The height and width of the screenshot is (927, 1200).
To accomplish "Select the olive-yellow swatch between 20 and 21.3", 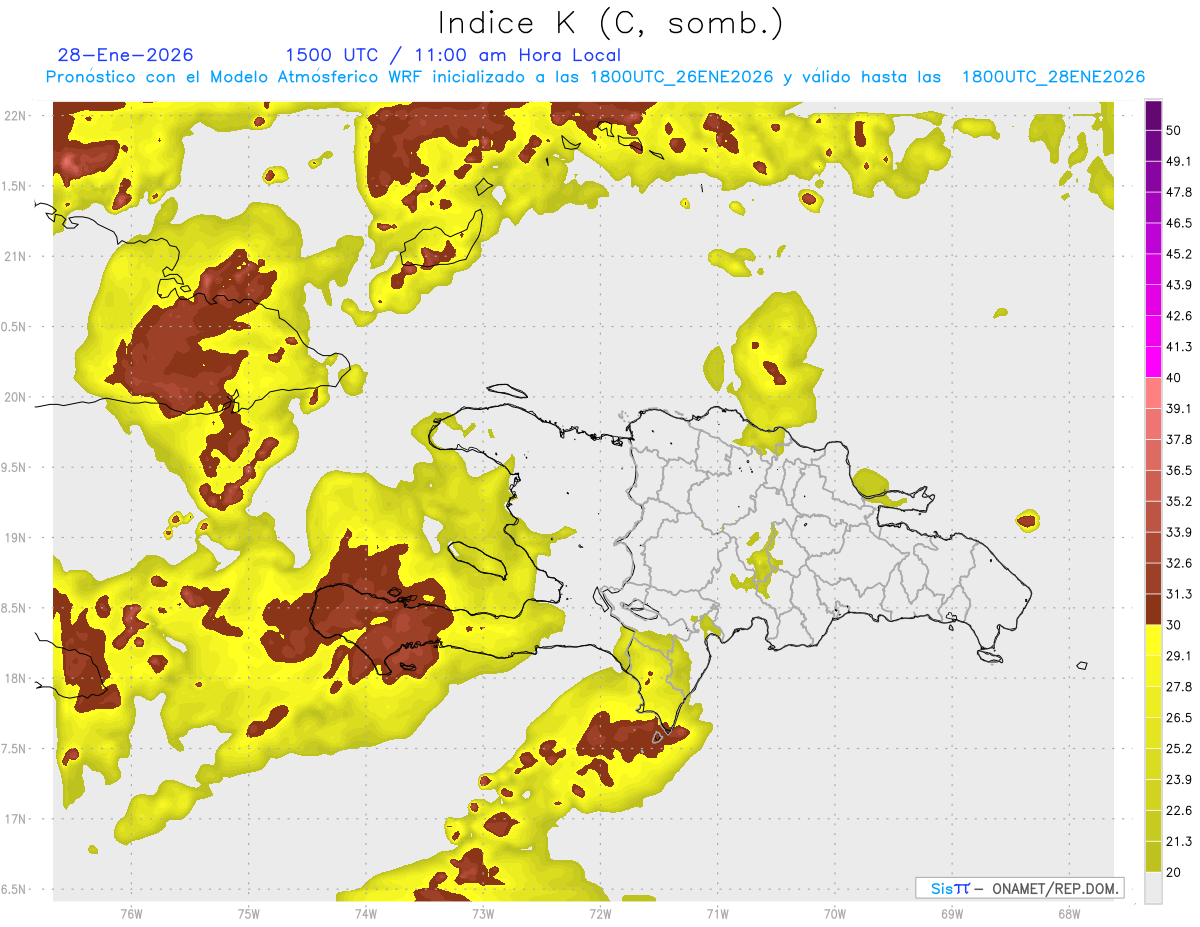I will pos(1153,857).
